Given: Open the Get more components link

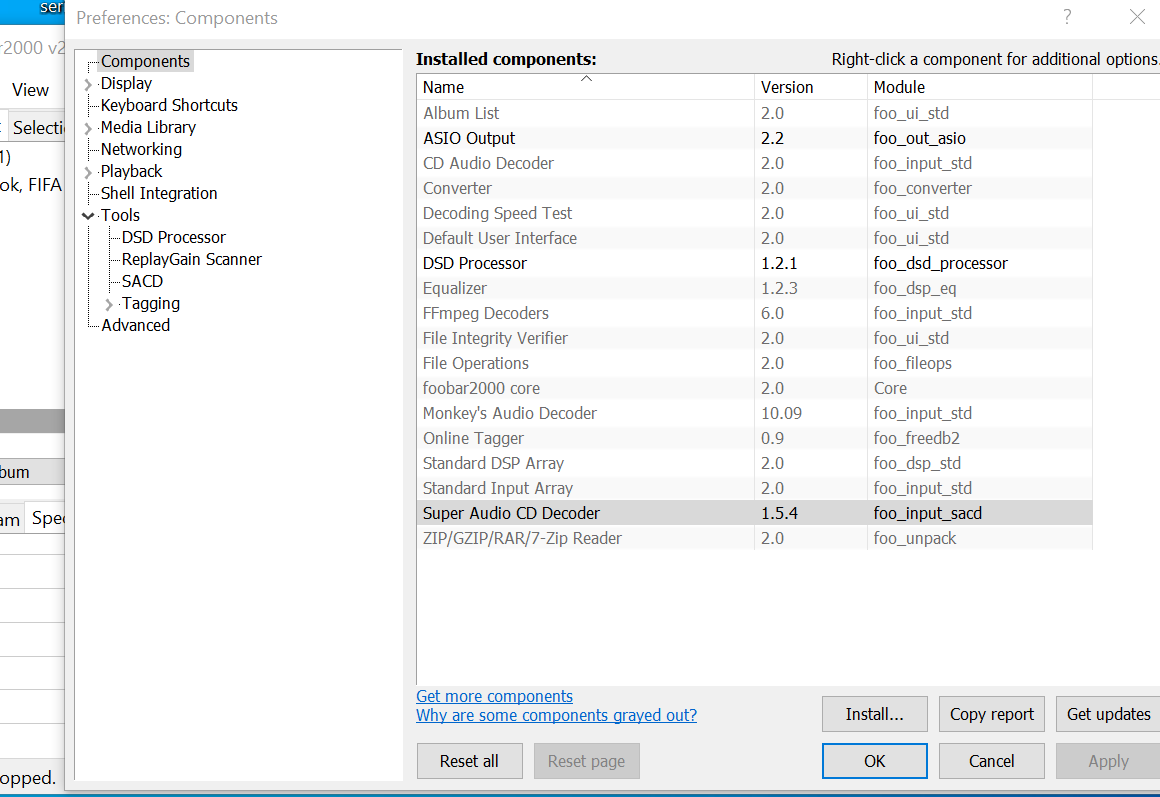Looking at the screenshot, I should (x=494, y=696).
